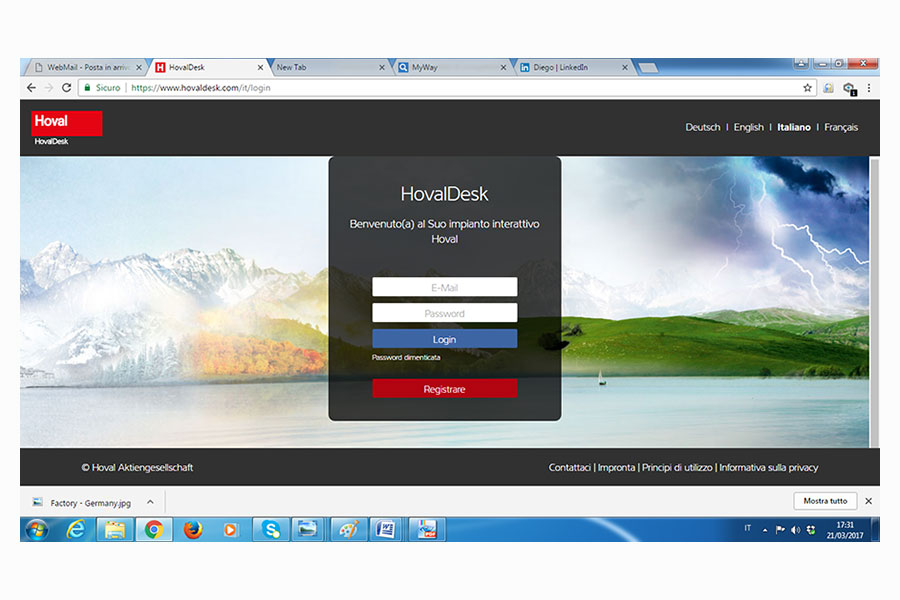Reload the HovalDesk page
The height and width of the screenshot is (600, 900).
pyautogui.click(x=67, y=88)
